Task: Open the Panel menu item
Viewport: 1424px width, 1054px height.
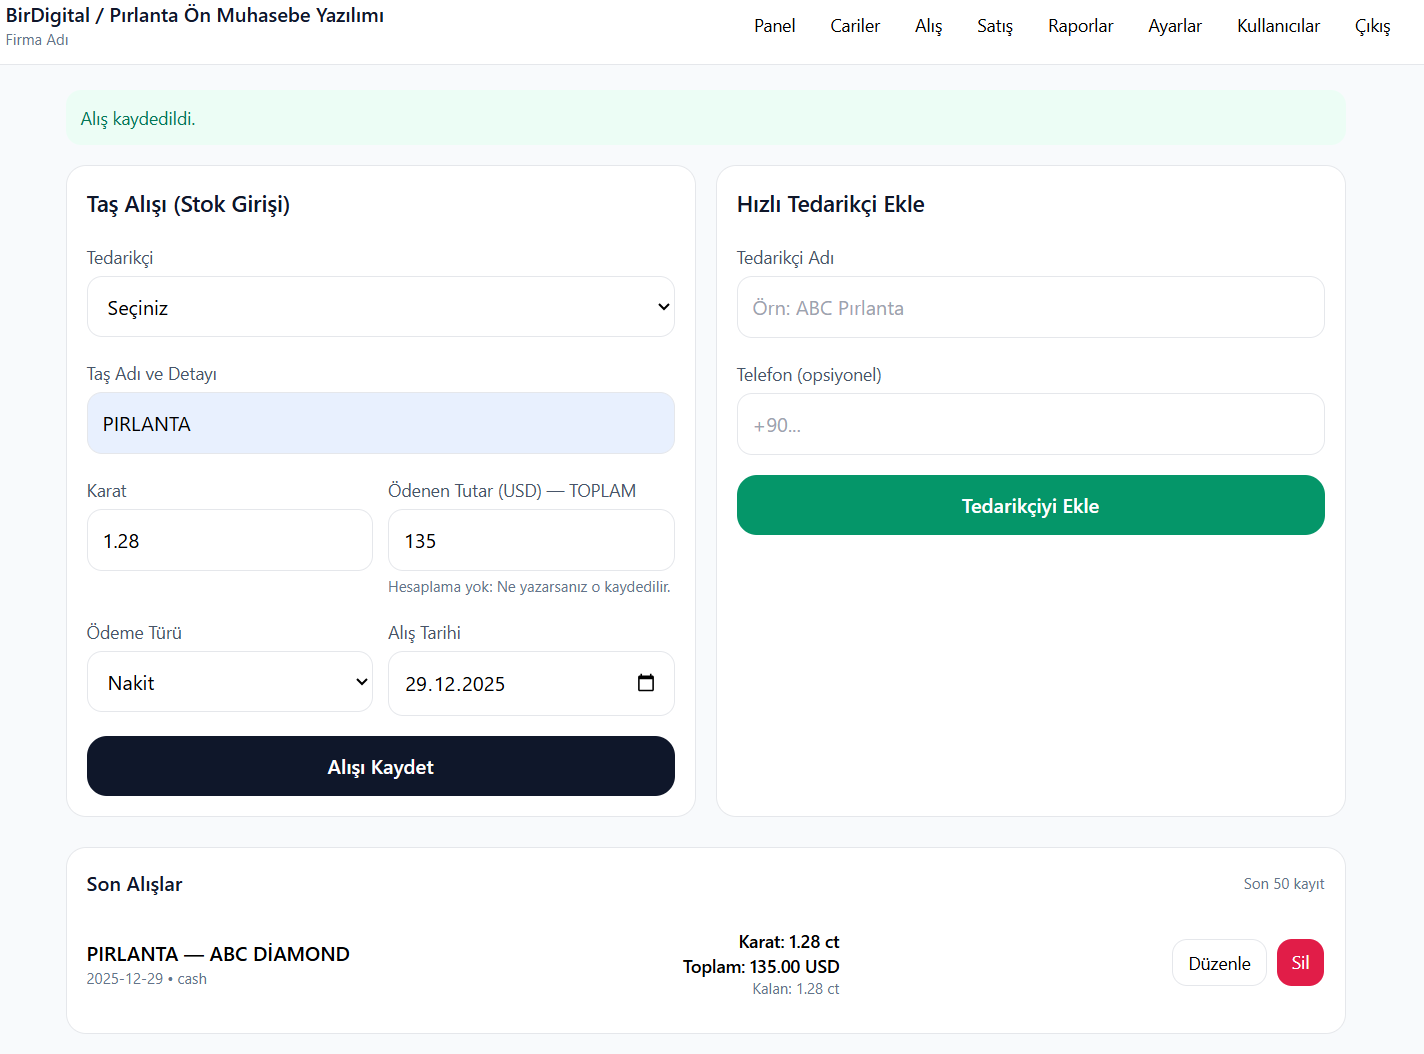Action: click(774, 26)
